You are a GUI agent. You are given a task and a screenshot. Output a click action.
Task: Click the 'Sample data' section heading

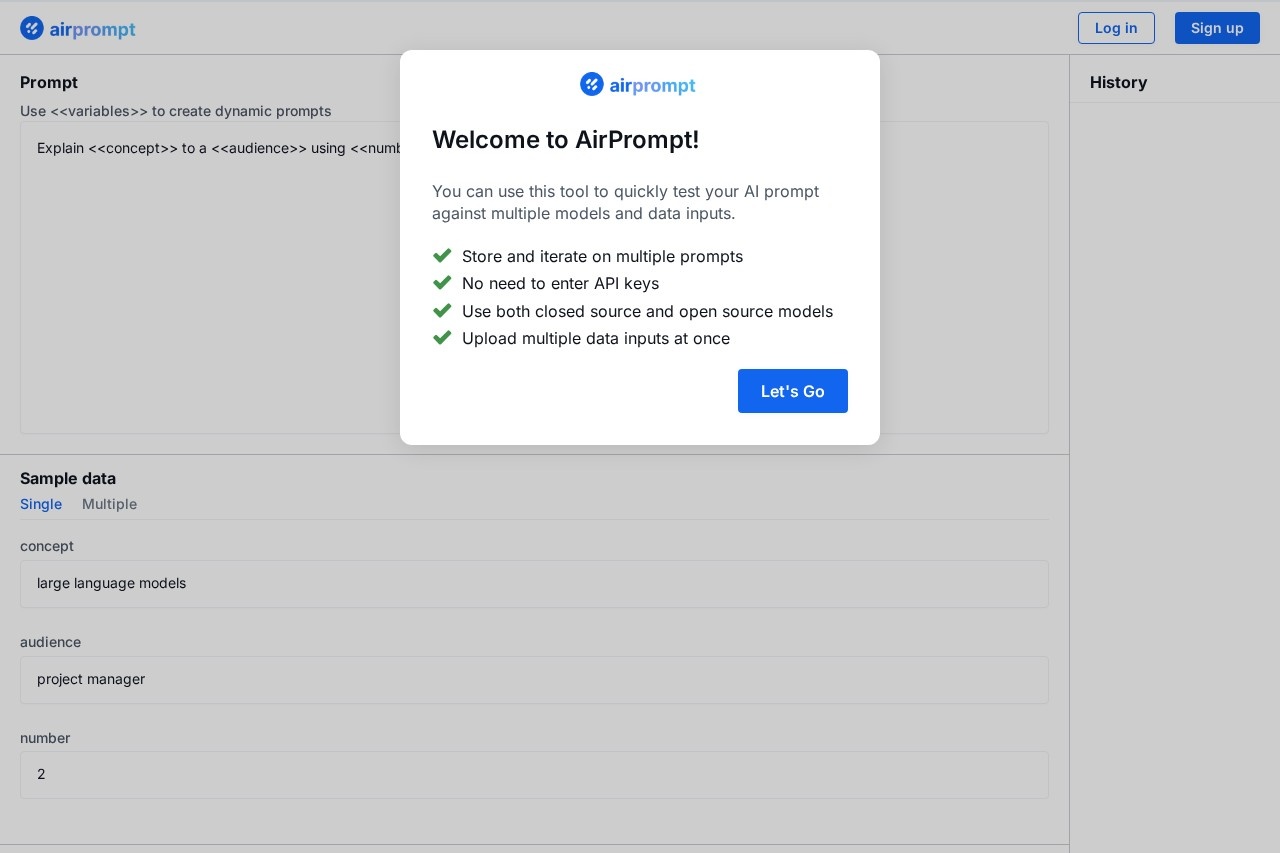[x=68, y=478]
